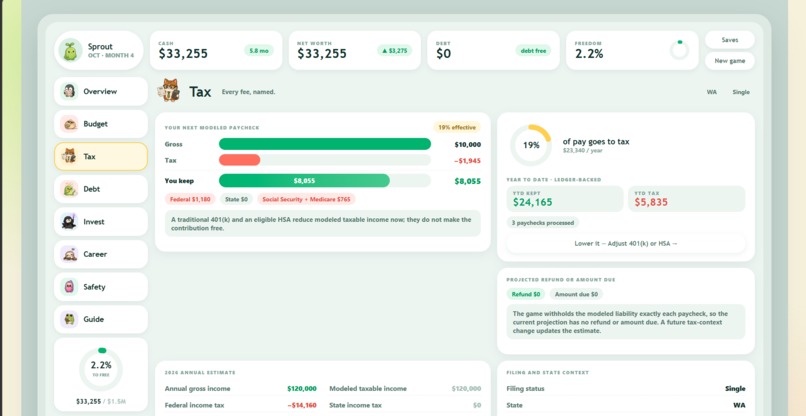Click the Annual gross income $120,000 value
This screenshot has width=806, height=416.
[x=302, y=389]
